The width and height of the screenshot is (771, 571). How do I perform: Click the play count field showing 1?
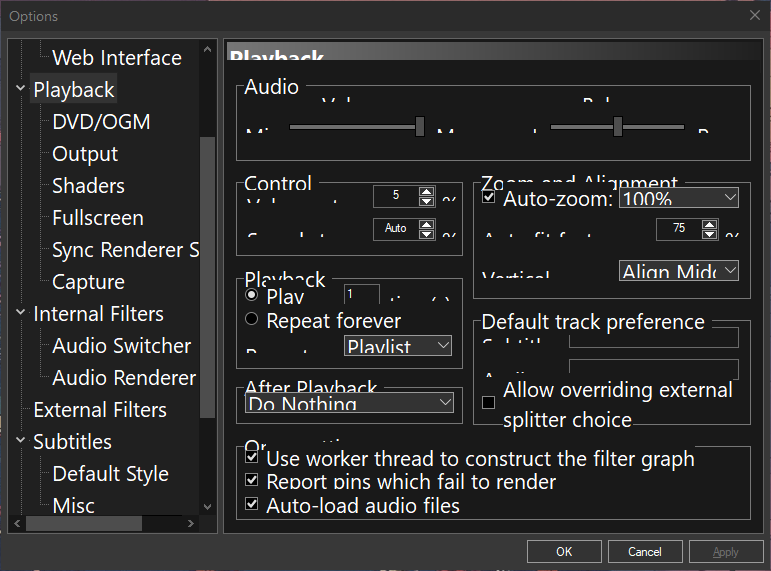(x=362, y=294)
